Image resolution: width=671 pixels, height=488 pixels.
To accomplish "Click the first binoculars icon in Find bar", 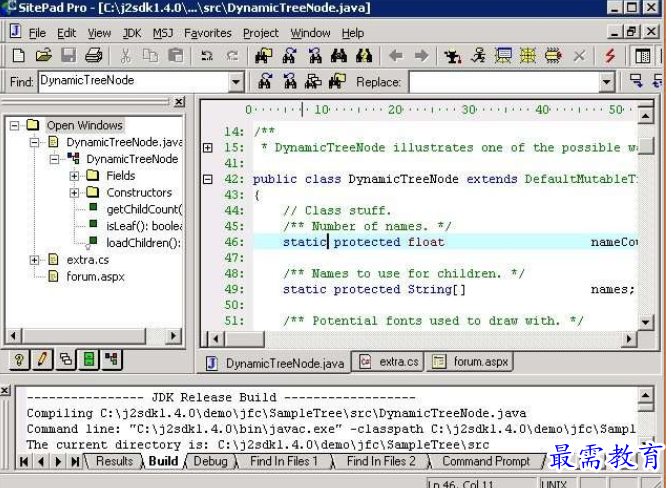I will coord(265,81).
